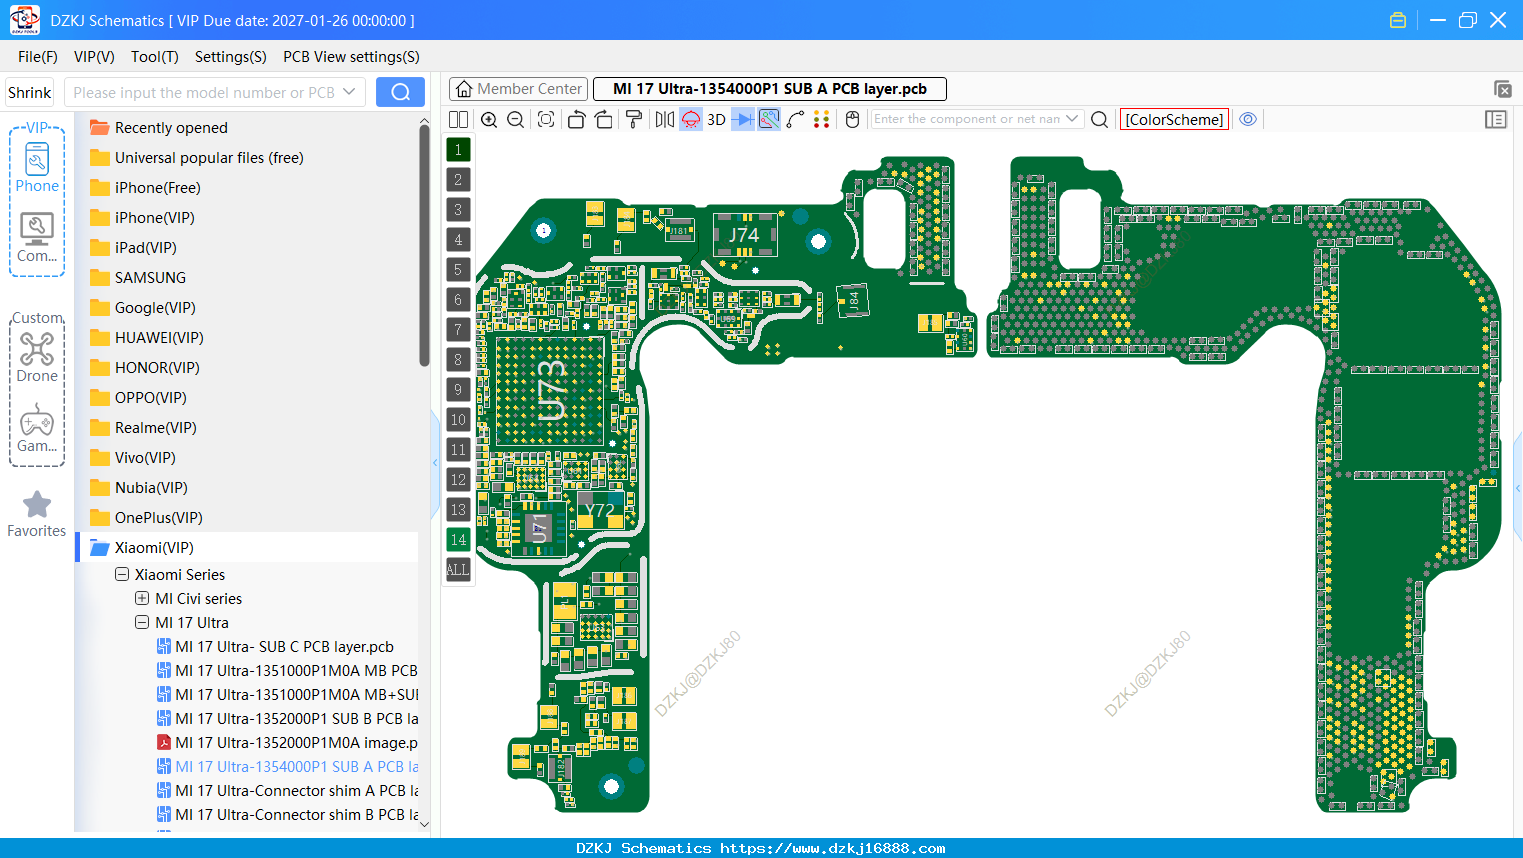Zoom out of the PCB view

[x=516, y=120]
